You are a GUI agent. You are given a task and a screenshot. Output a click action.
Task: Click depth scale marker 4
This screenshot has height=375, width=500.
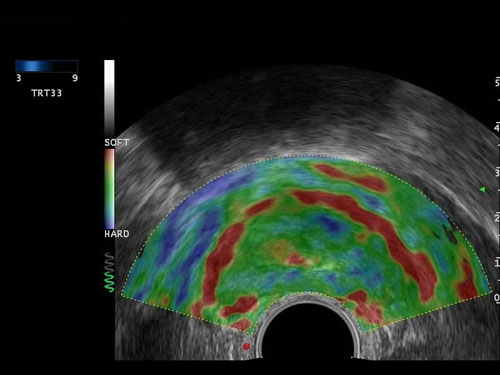point(497,128)
